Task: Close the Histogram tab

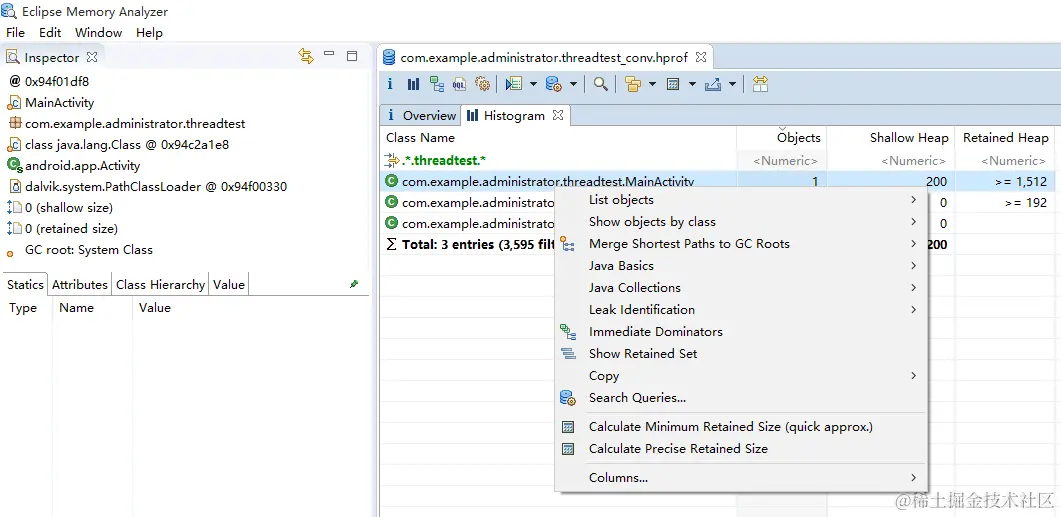Action: coord(558,115)
